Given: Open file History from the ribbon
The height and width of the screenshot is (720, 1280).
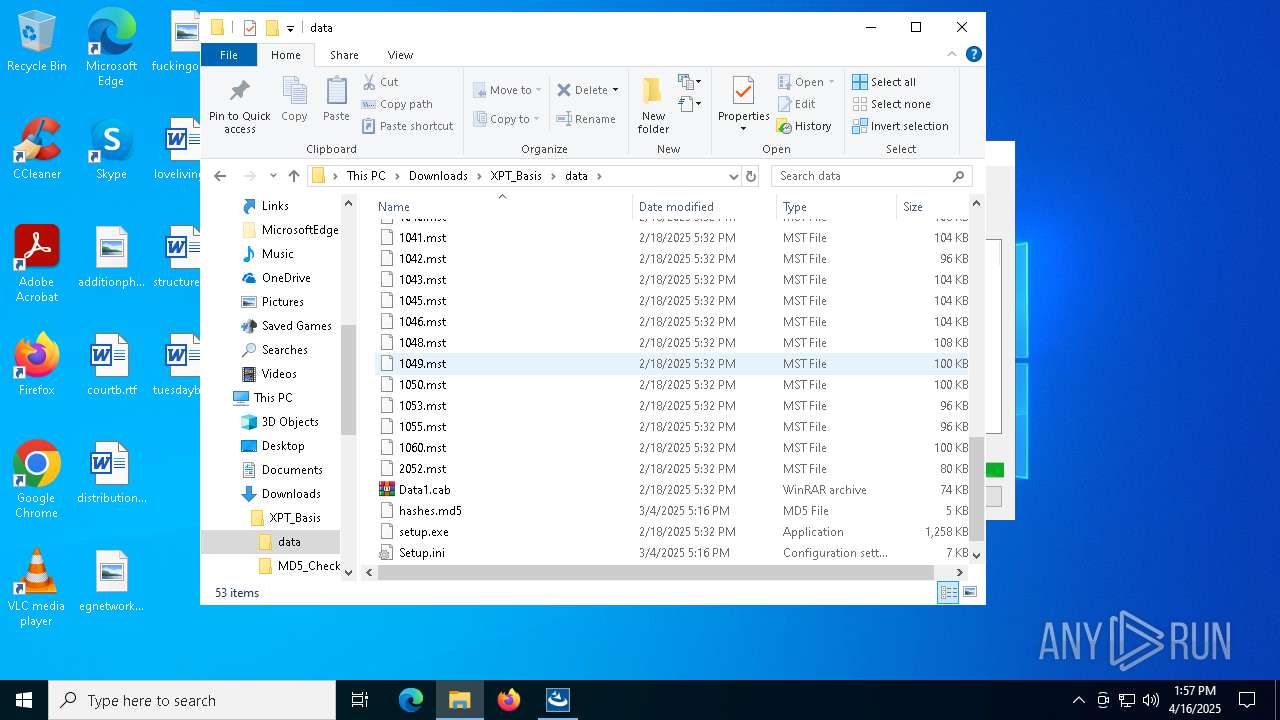Looking at the screenshot, I should [805, 126].
